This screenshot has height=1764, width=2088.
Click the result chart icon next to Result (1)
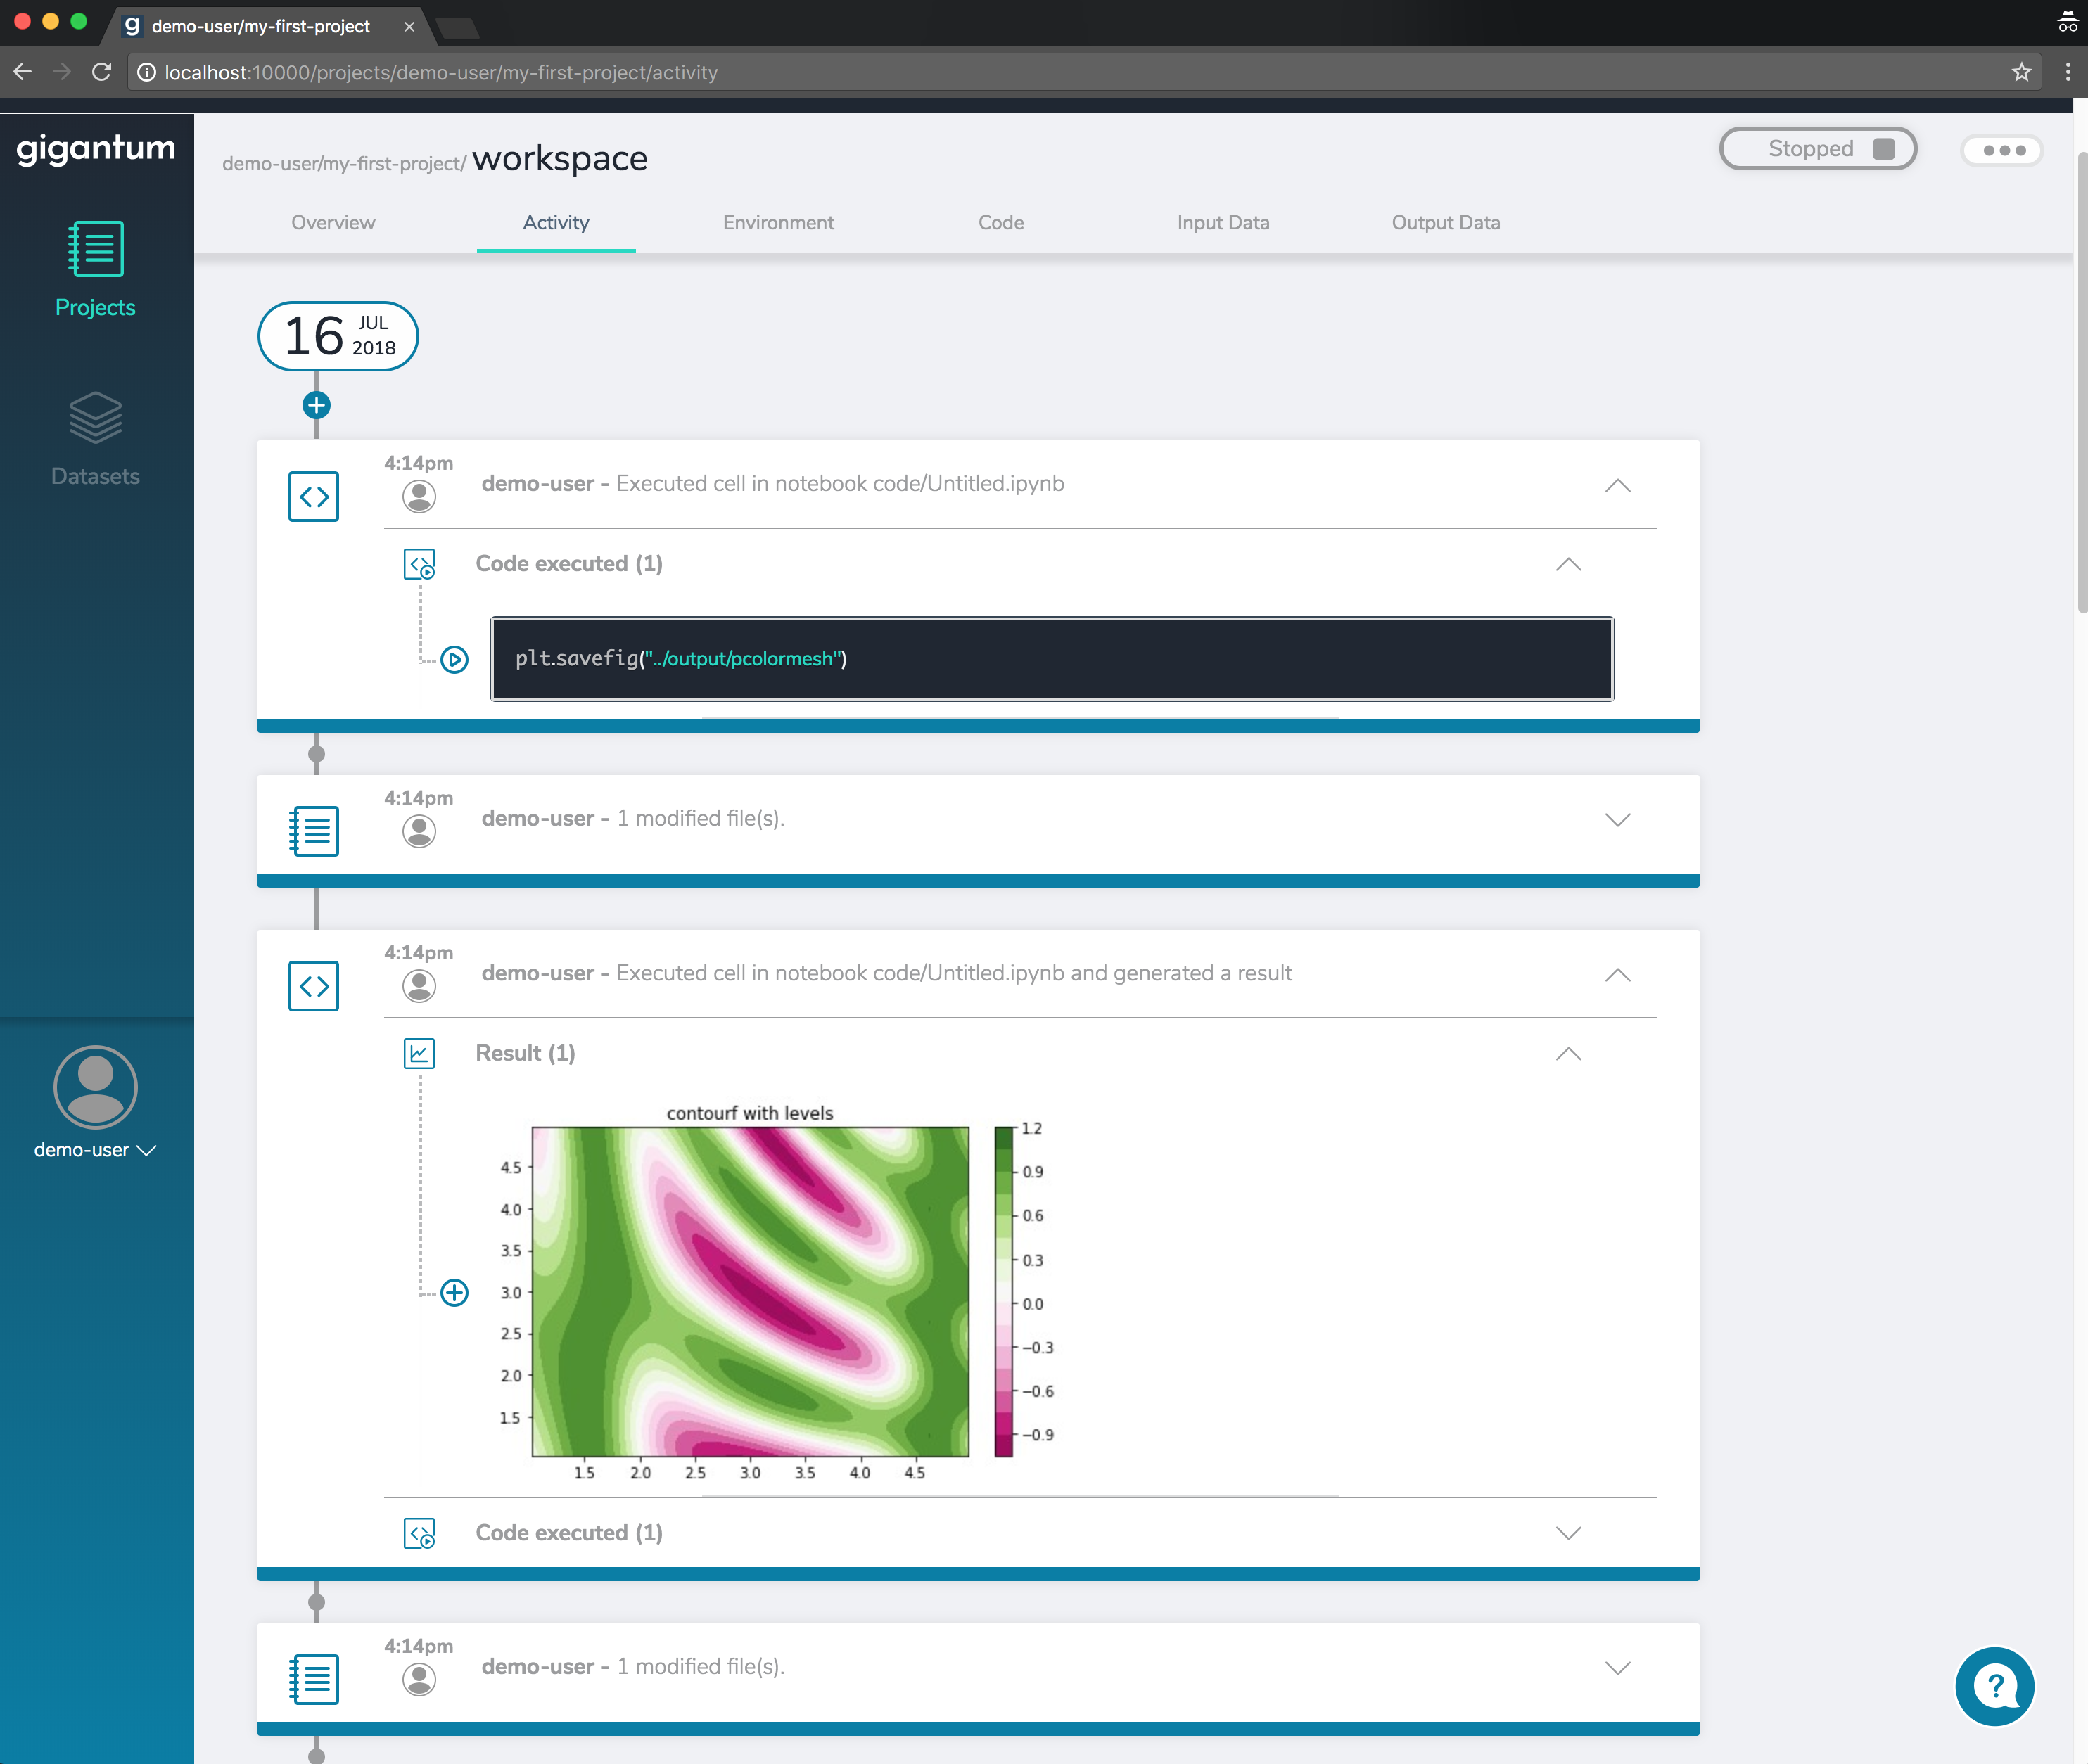click(x=419, y=1053)
